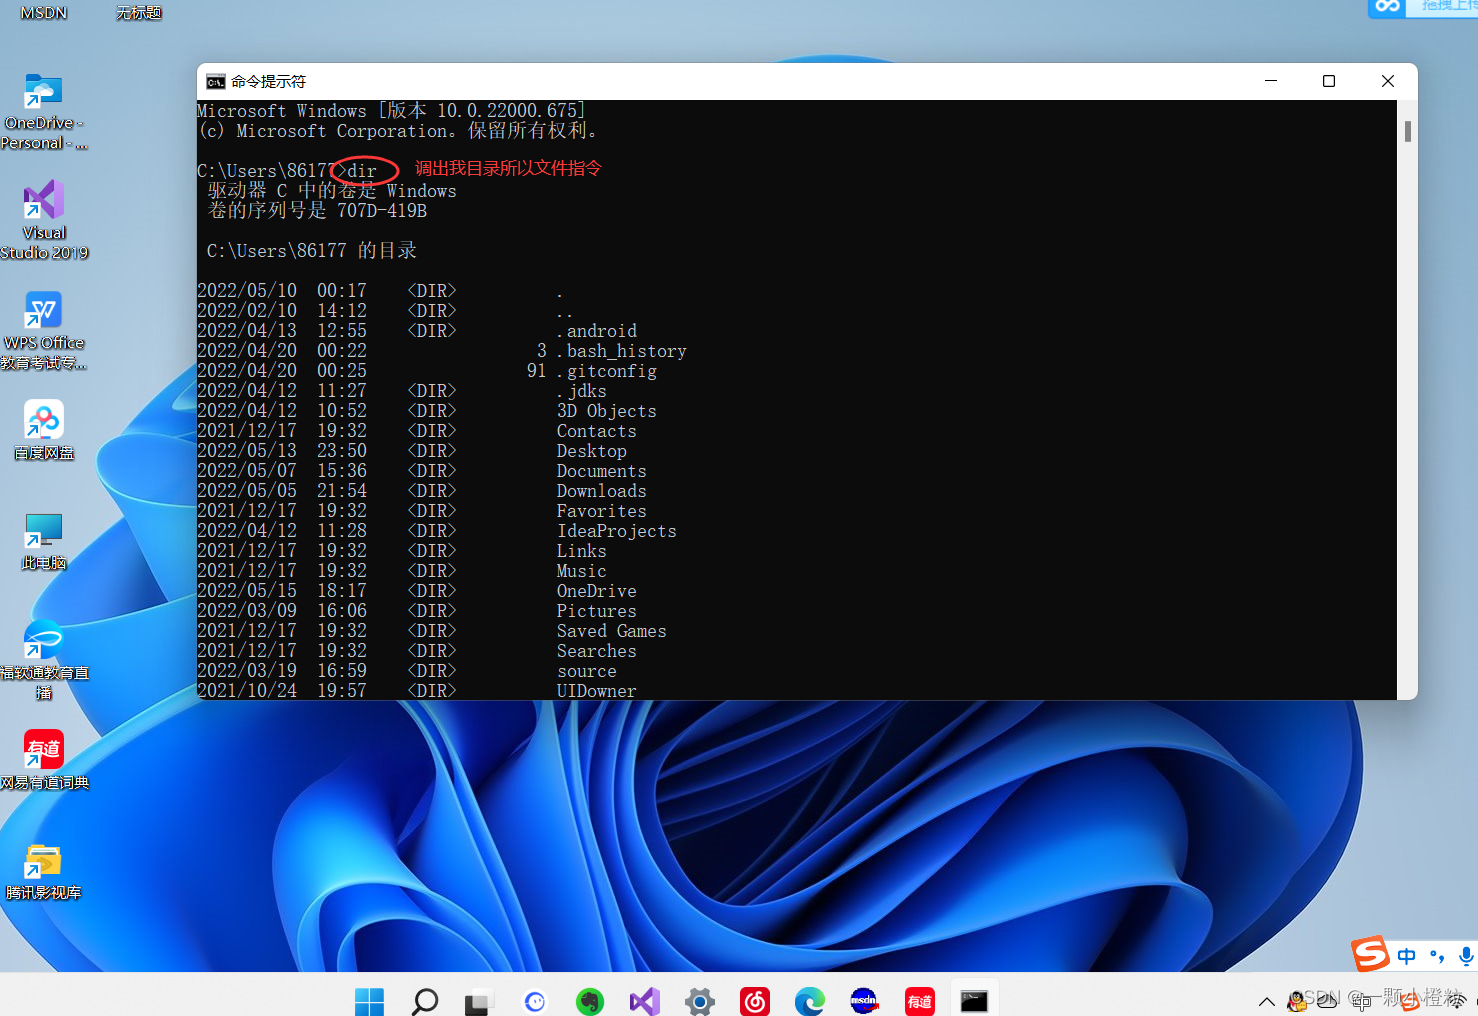The height and width of the screenshot is (1016, 1478).
Task: Click the Links directory entry
Action: click(x=582, y=551)
